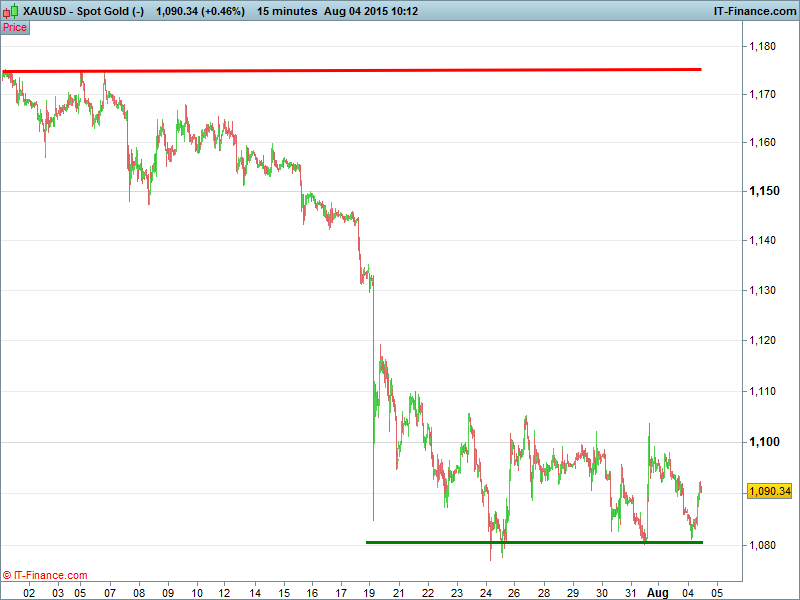Click the yellow 1,090.34 current price tag
Screen dimensions: 800x600
(769, 491)
